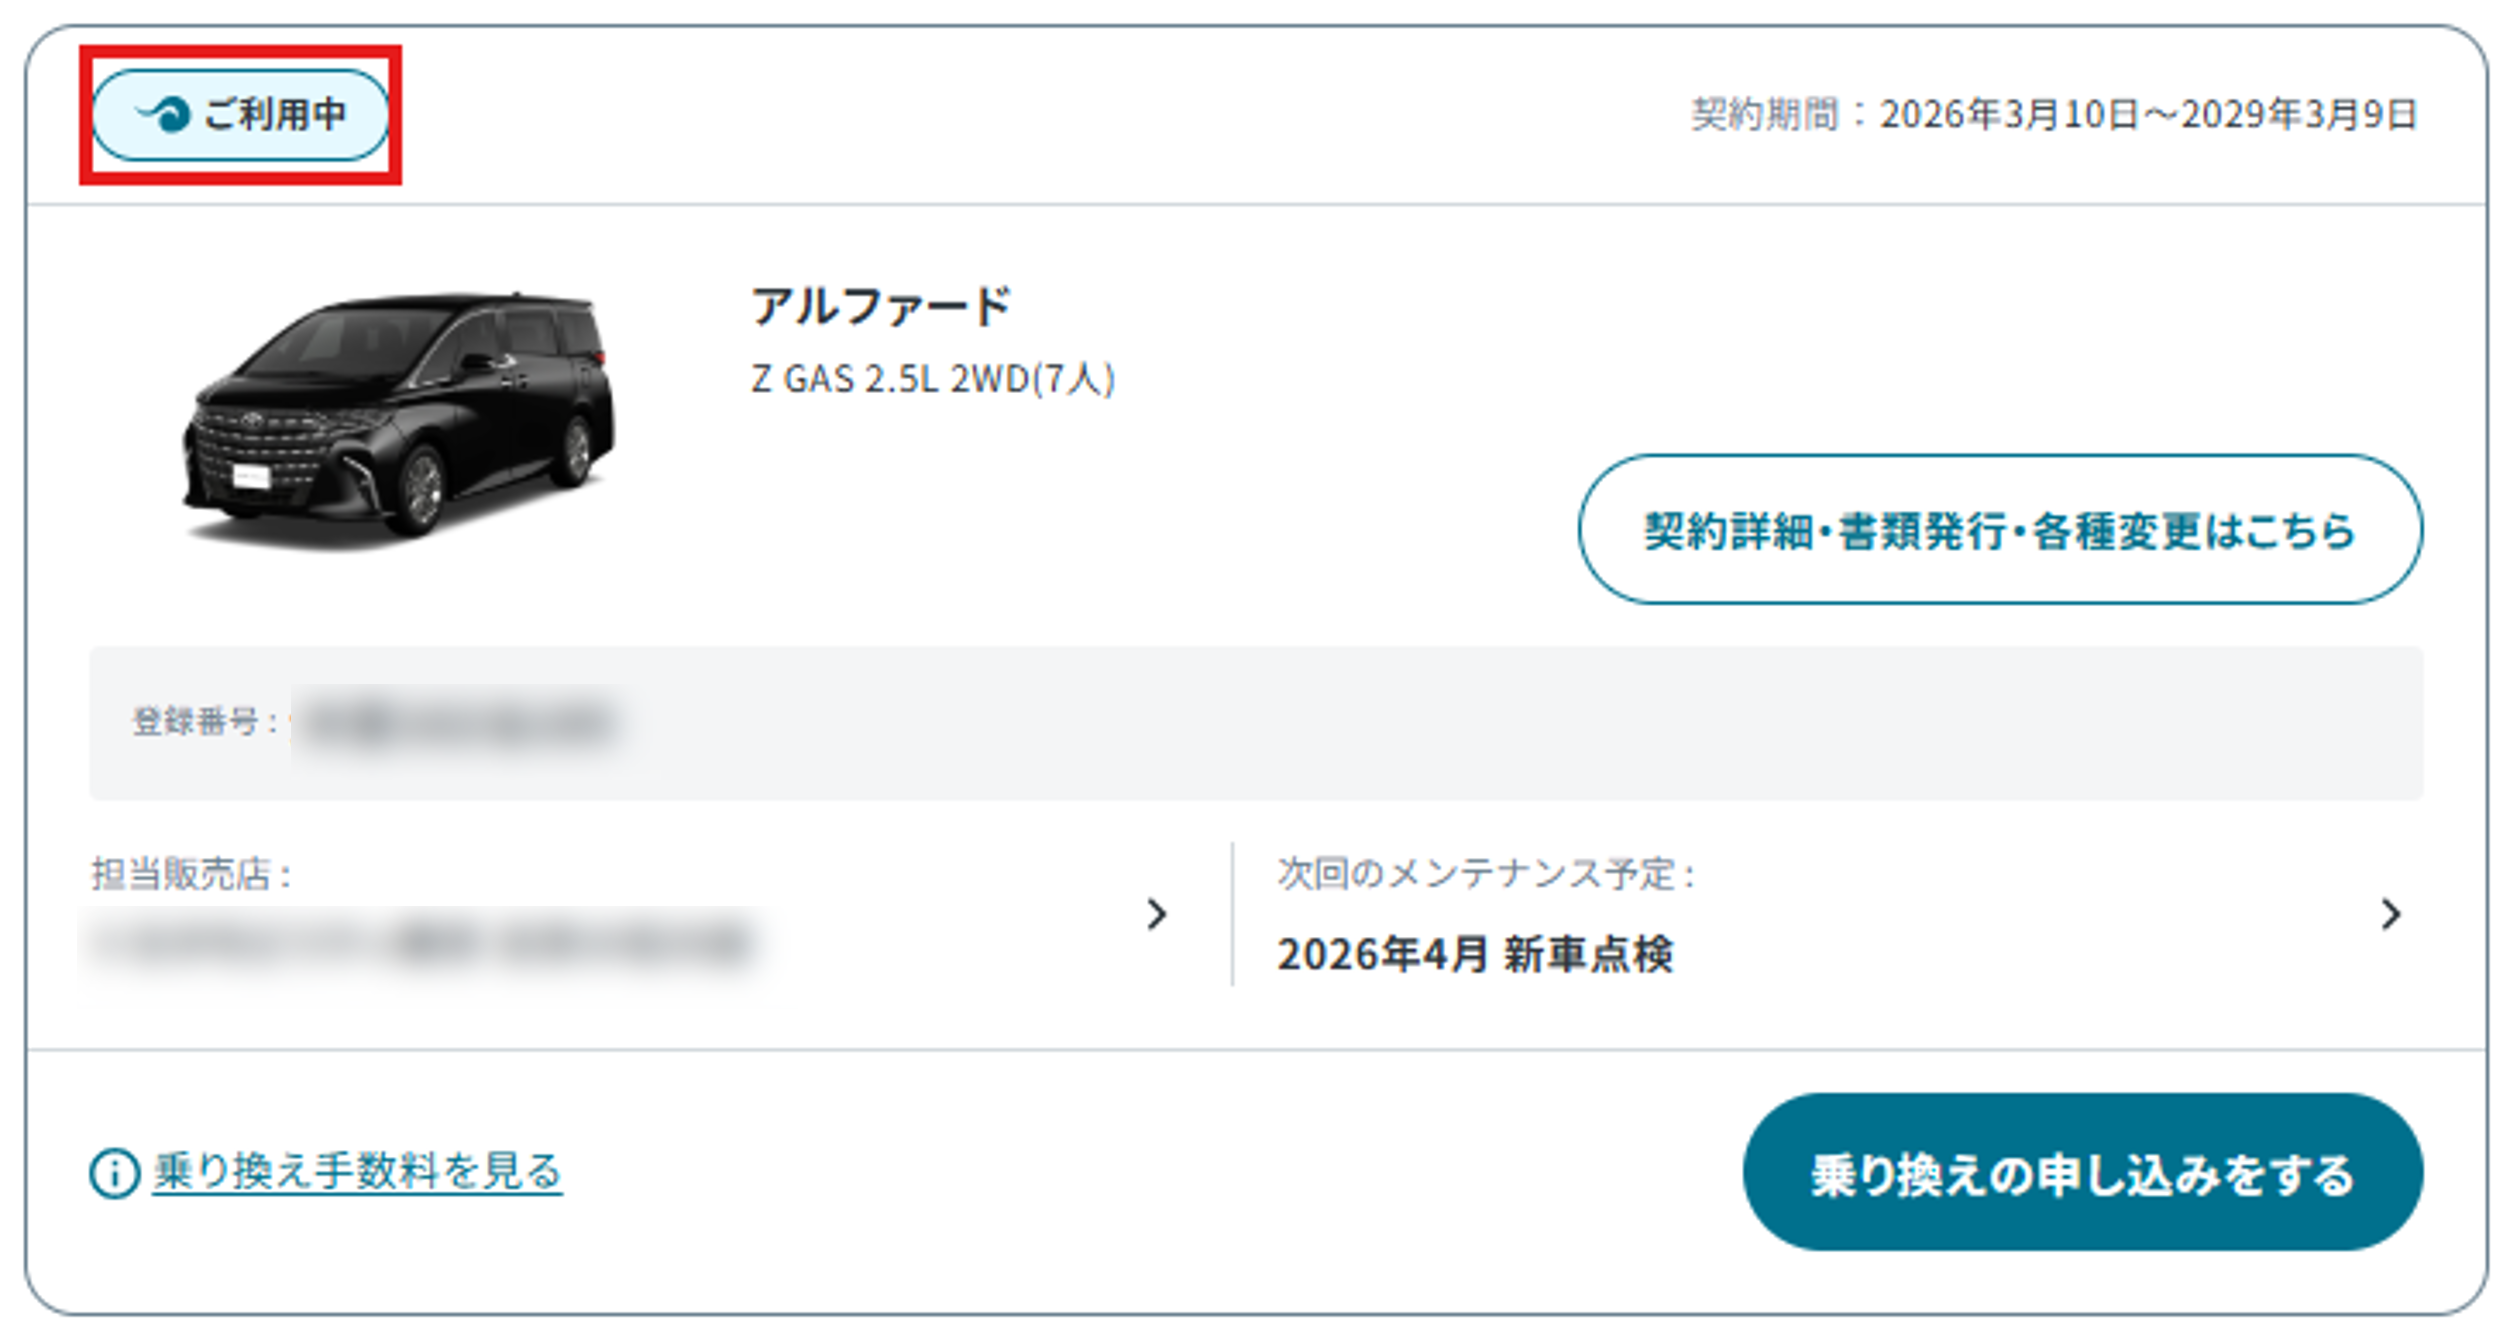Screen dimensions: 2503x1330
Task: Open 契約詳細・書類発行・各種変更はこちら button
Action: (x=1999, y=529)
